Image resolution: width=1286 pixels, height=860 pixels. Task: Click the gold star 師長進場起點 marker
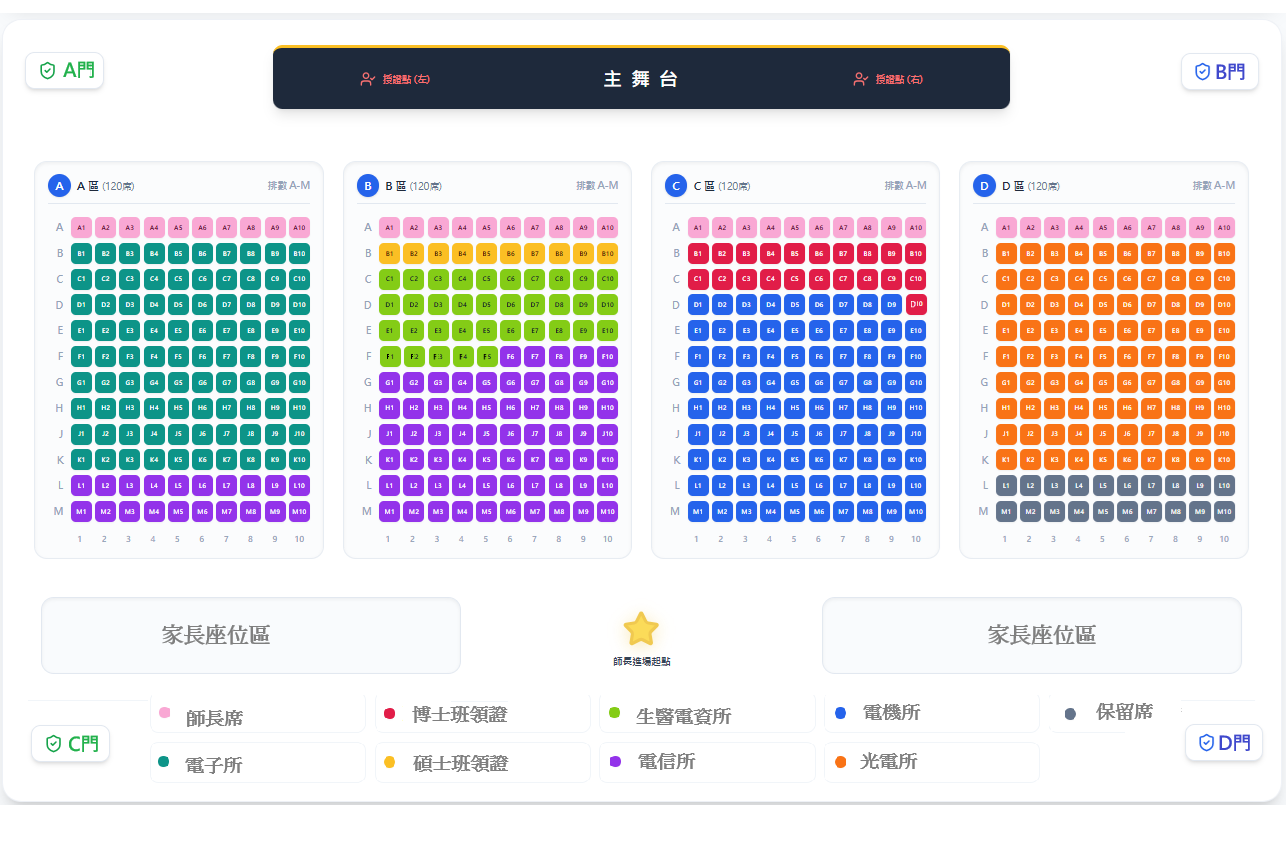click(641, 629)
